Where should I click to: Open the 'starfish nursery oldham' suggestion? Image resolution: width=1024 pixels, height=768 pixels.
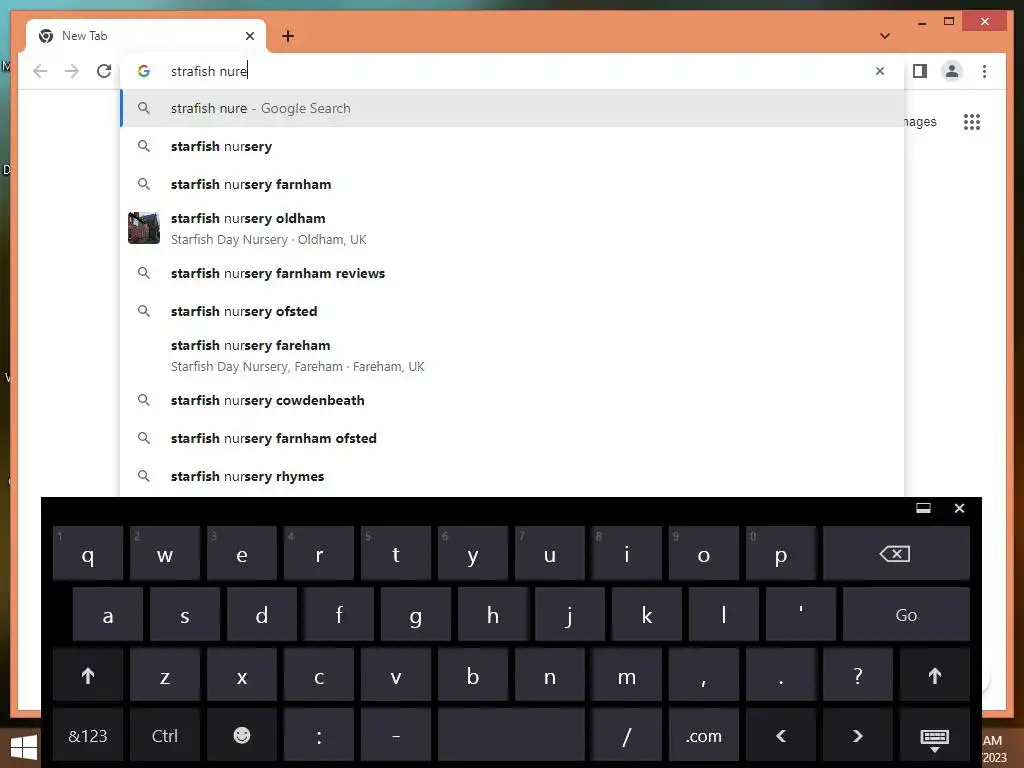coord(513,229)
